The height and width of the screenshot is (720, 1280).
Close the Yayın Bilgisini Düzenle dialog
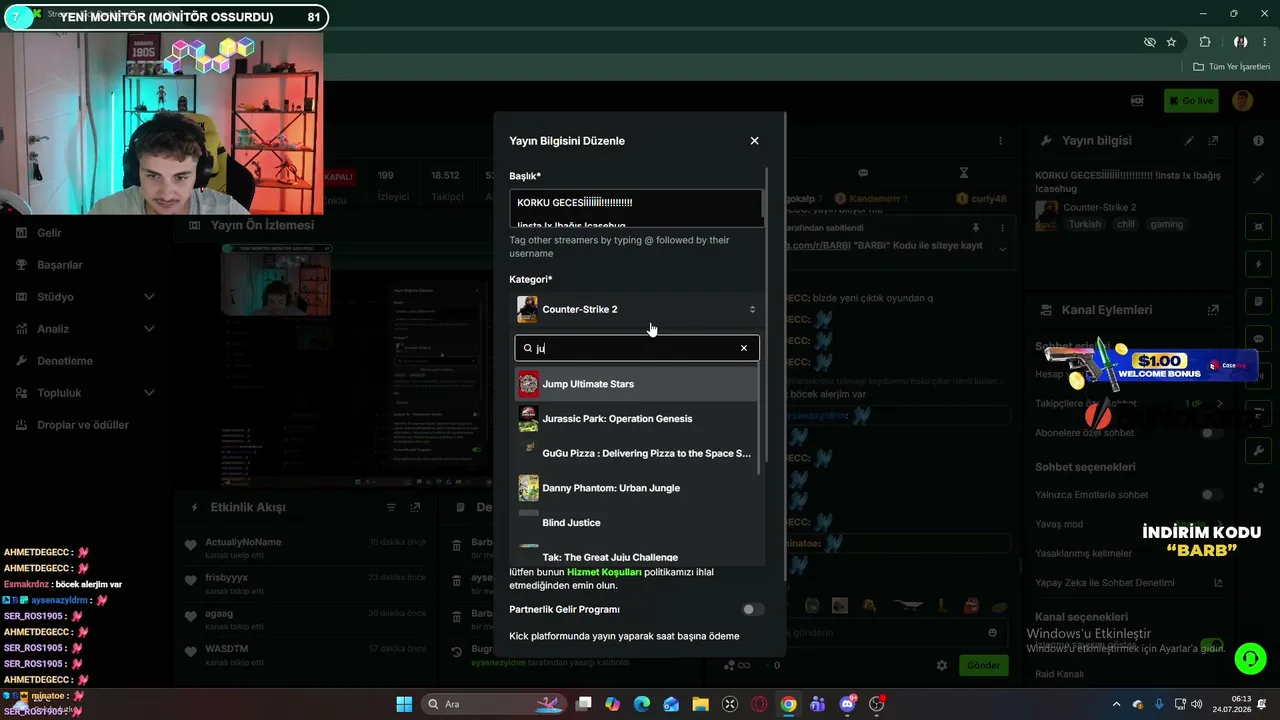click(754, 141)
